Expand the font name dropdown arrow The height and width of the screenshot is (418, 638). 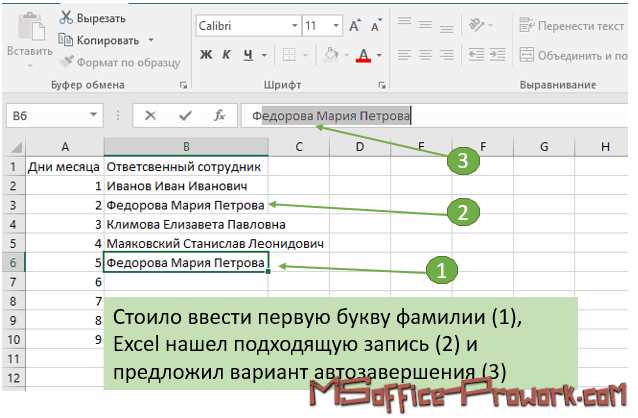pos(295,26)
